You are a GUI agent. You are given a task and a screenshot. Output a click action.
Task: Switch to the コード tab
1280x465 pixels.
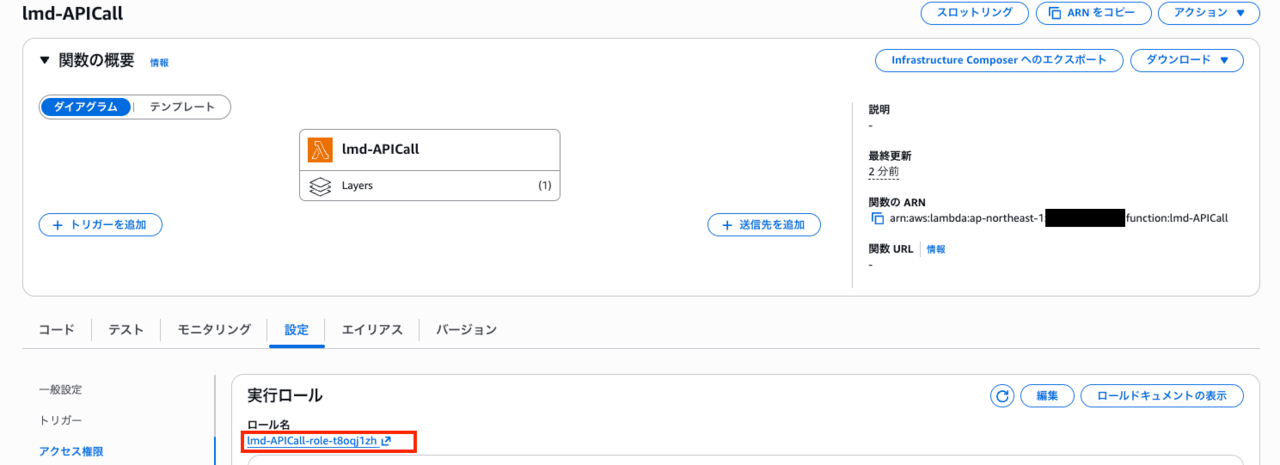(x=56, y=329)
